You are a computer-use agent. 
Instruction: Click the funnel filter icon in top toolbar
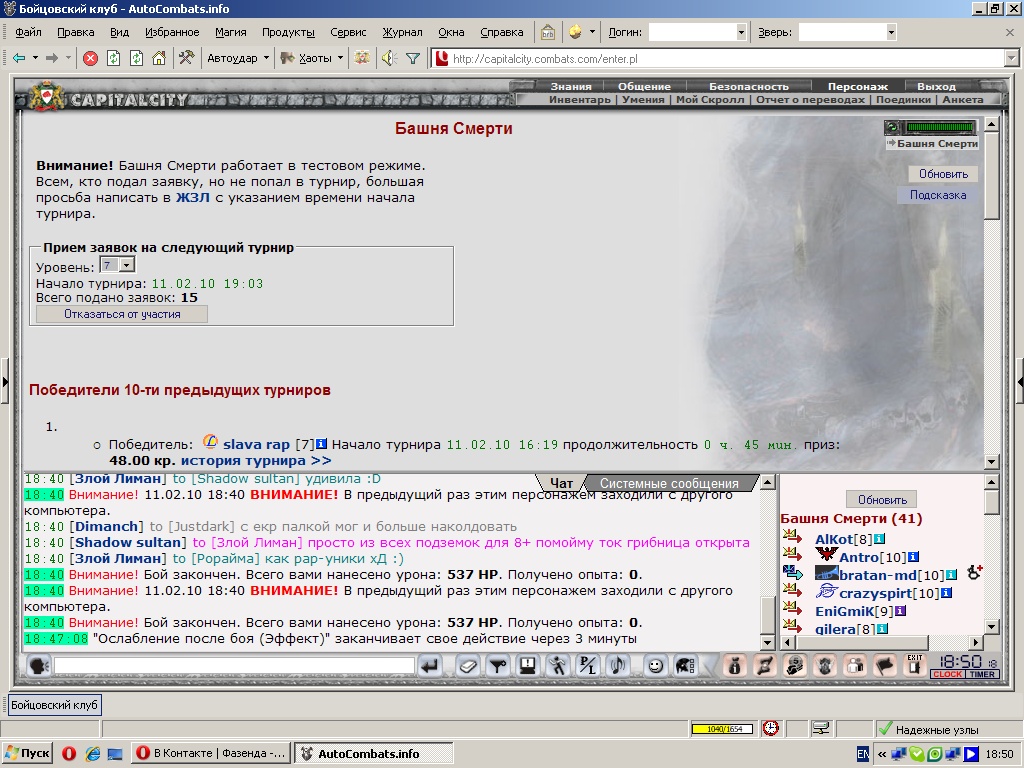tap(413, 58)
